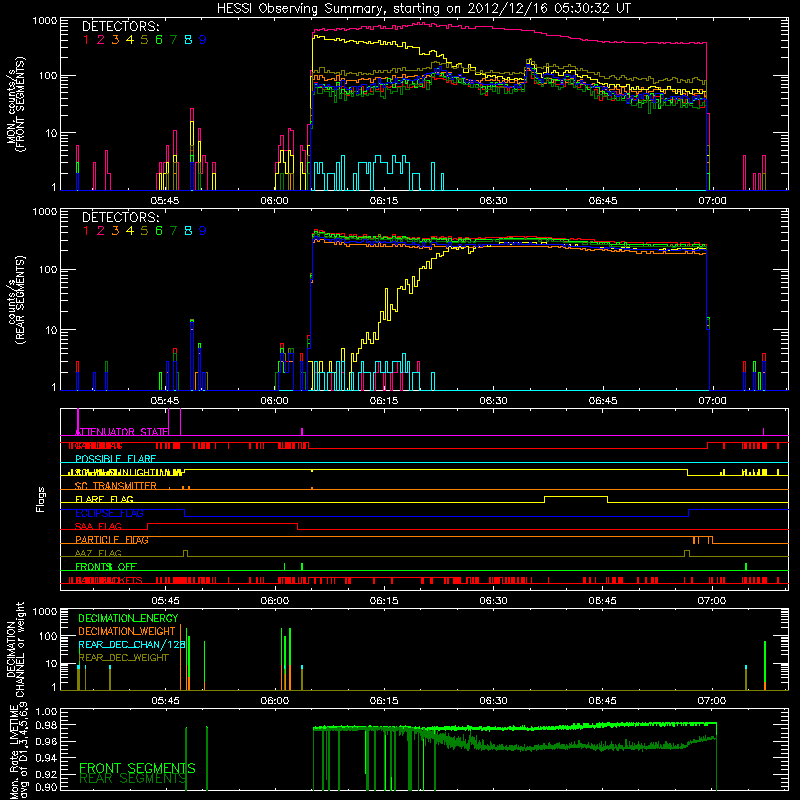
Task: Click cyan detector 8 in rear segments legend
Action: (x=188, y=231)
